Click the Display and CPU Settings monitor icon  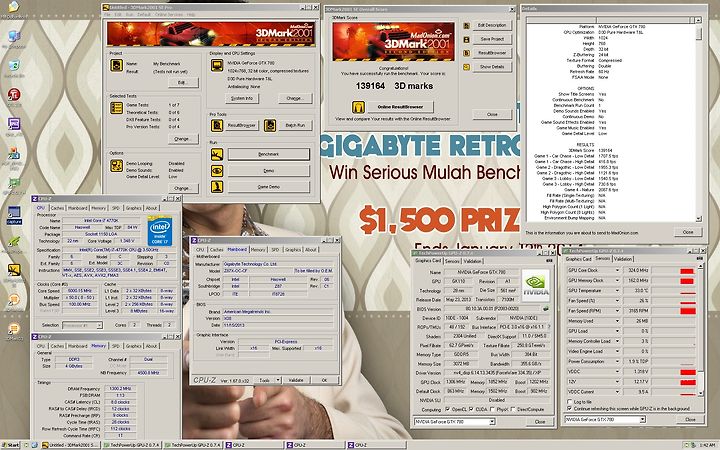coord(217,65)
